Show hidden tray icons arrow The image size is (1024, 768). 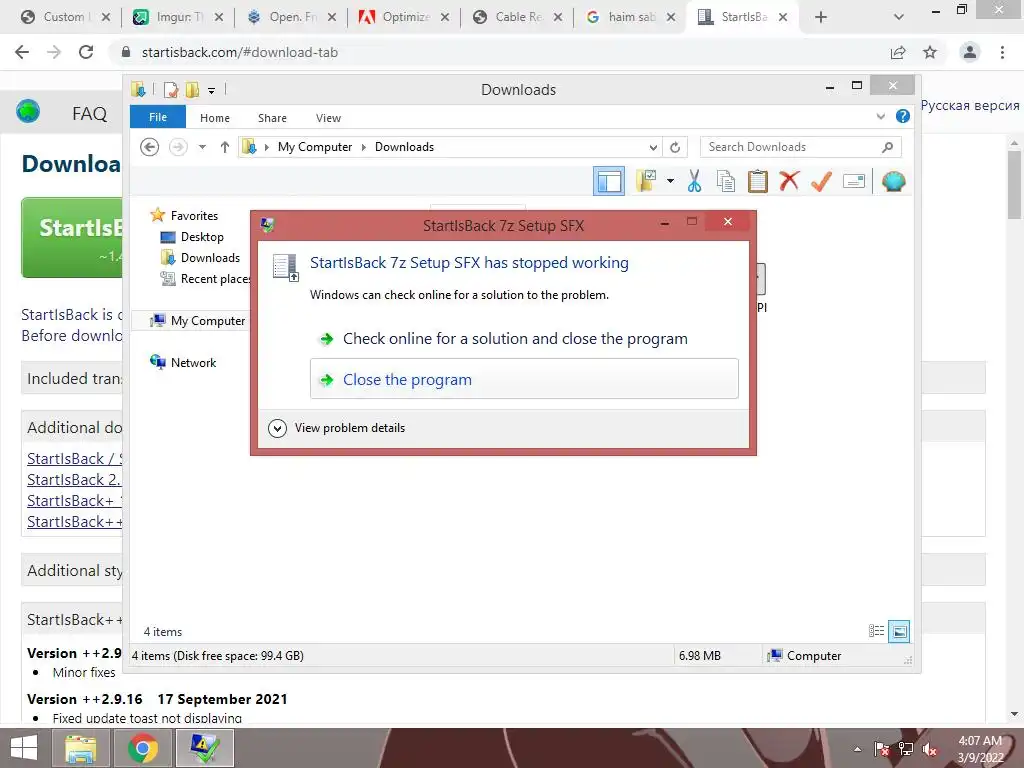click(x=857, y=749)
